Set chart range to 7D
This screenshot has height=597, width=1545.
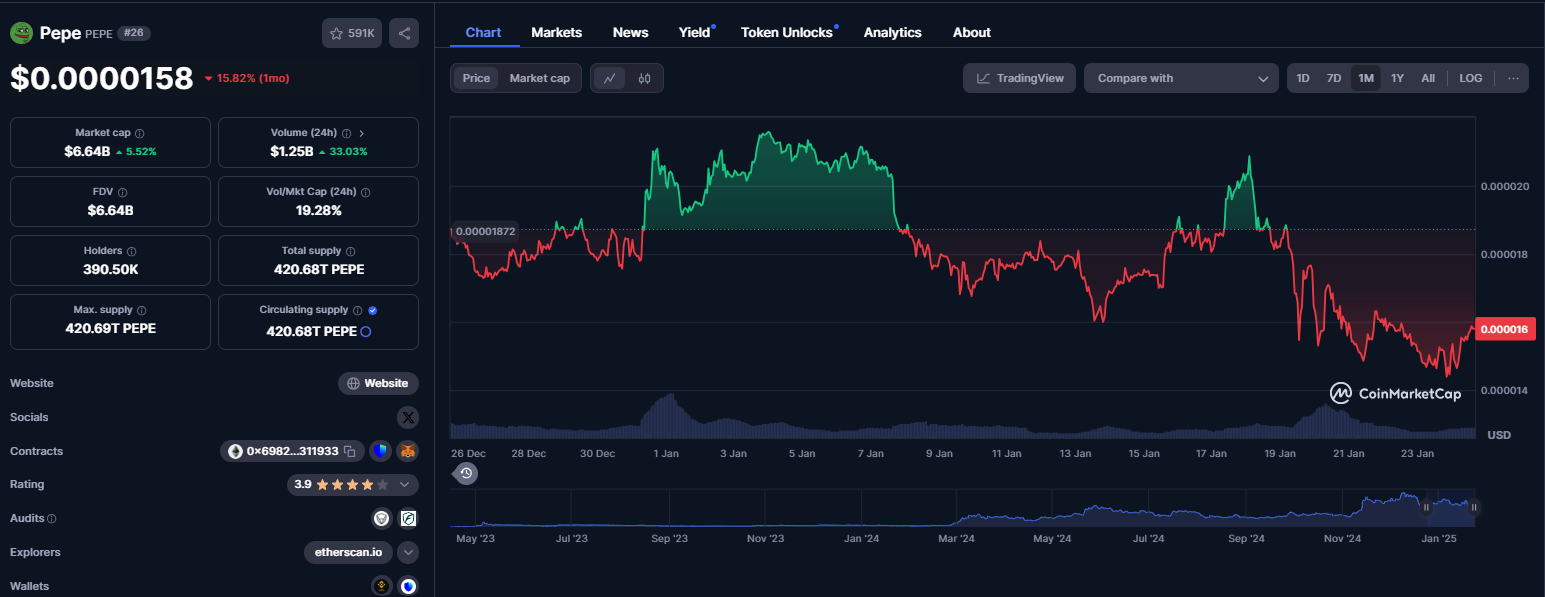[x=1334, y=78]
